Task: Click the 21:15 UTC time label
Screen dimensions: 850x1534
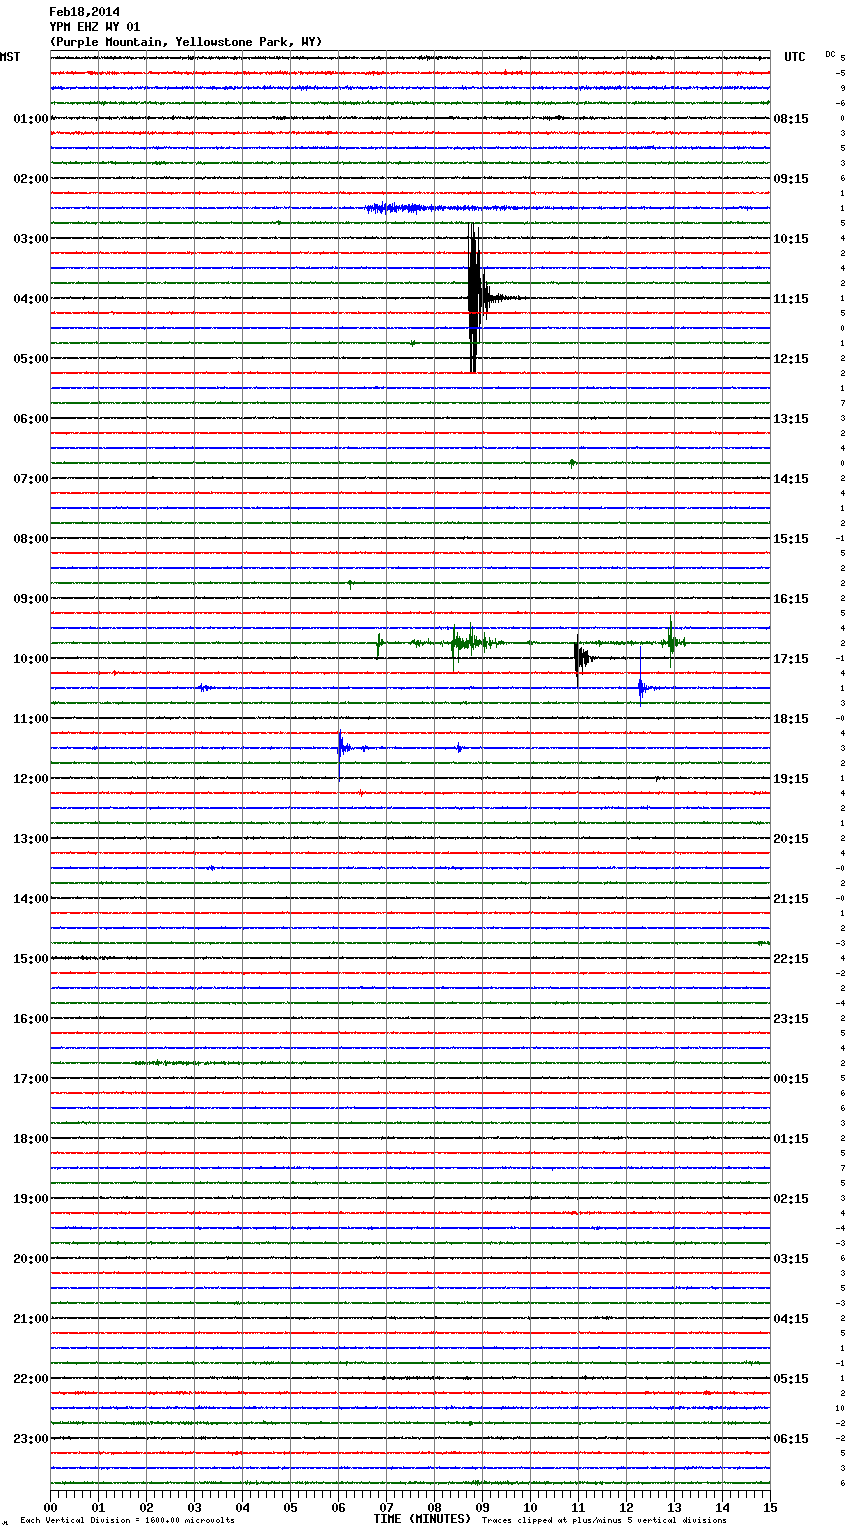Action: pyautogui.click(x=791, y=899)
